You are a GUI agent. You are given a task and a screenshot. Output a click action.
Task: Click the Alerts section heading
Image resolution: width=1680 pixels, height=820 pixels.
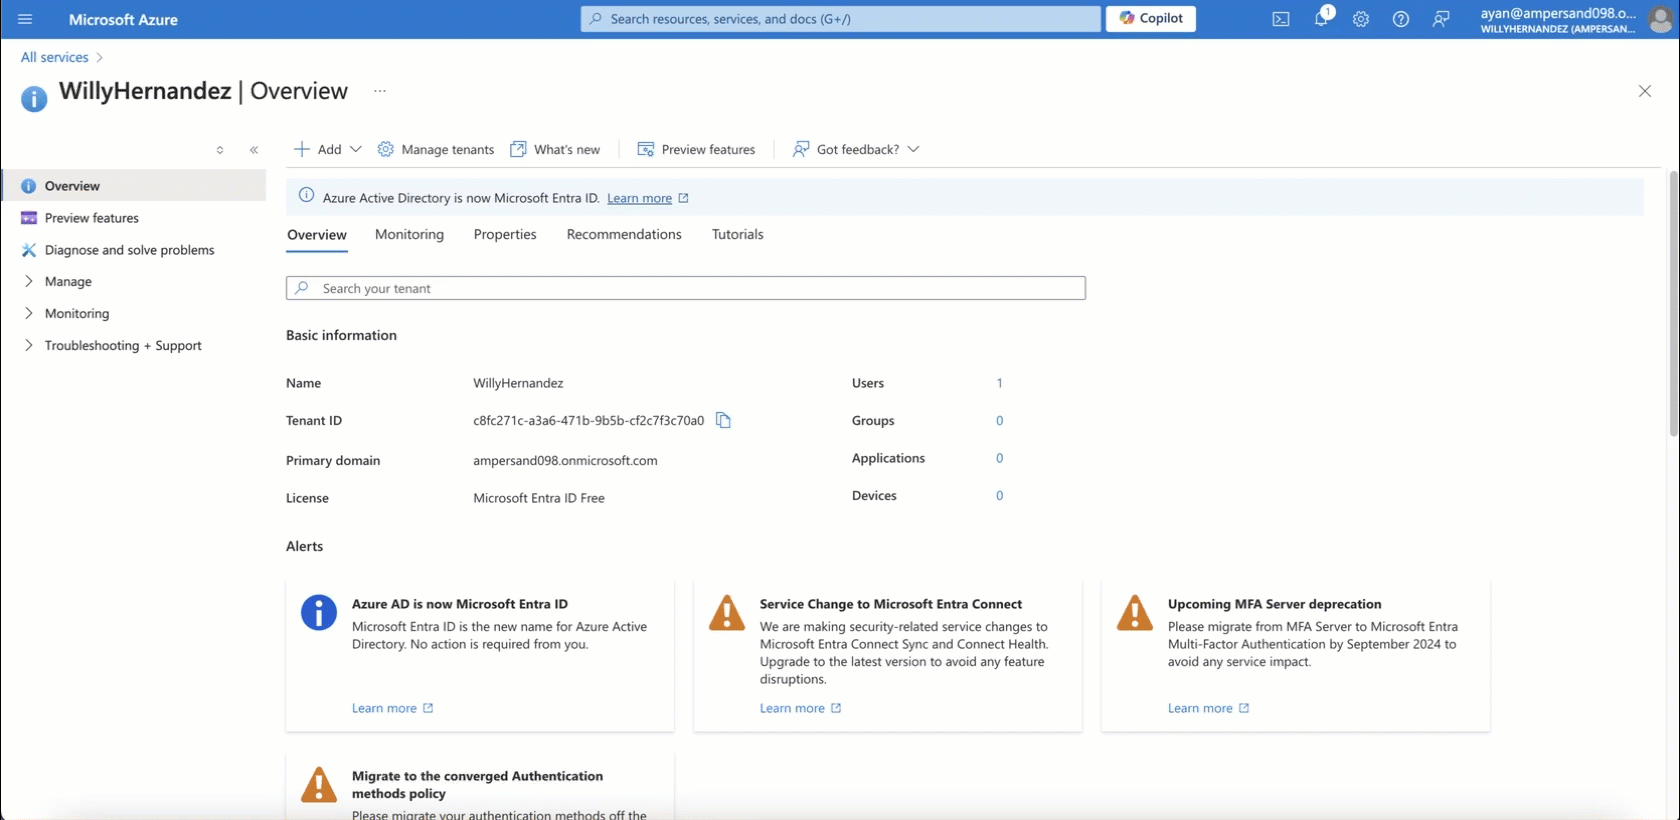pyautogui.click(x=304, y=546)
